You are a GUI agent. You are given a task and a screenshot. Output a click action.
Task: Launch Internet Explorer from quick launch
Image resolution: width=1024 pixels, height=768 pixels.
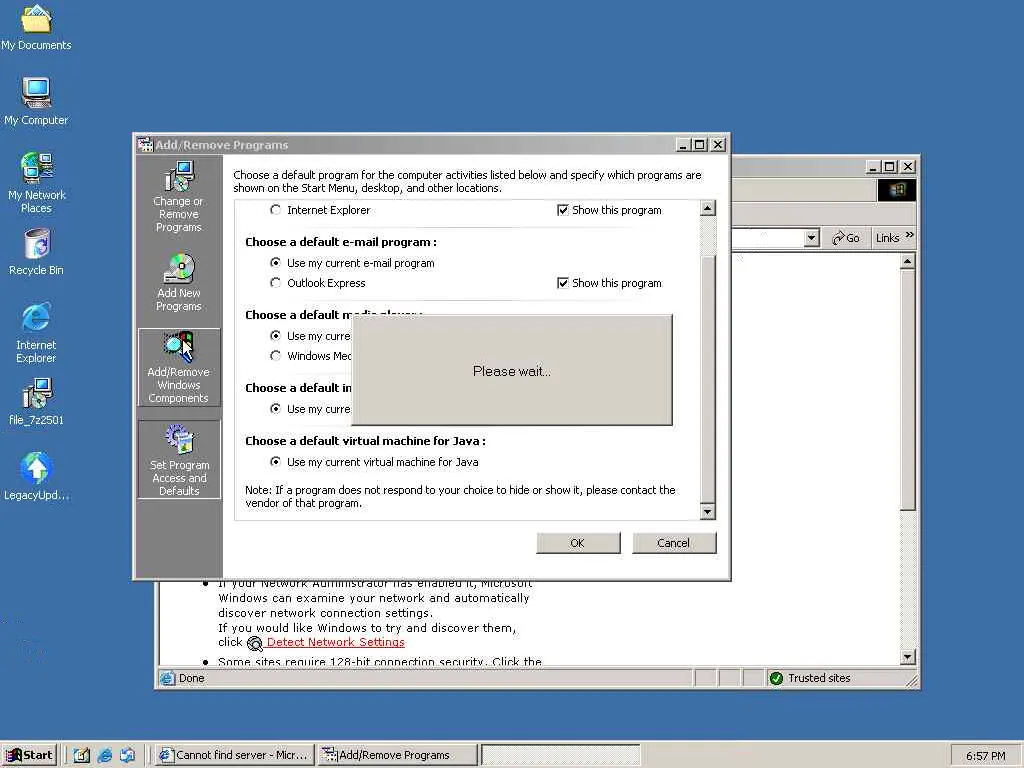(x=104, y=755)
